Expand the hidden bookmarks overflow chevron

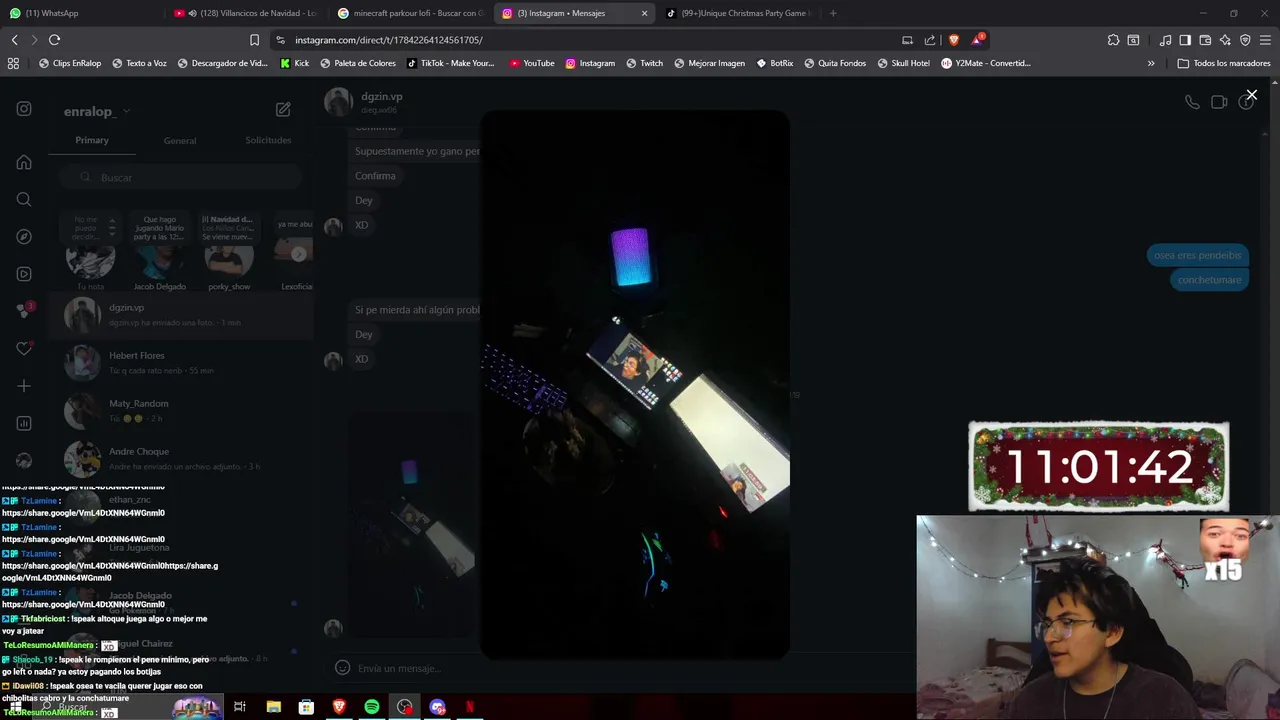pyautogui.click(x=1151, y=63)
